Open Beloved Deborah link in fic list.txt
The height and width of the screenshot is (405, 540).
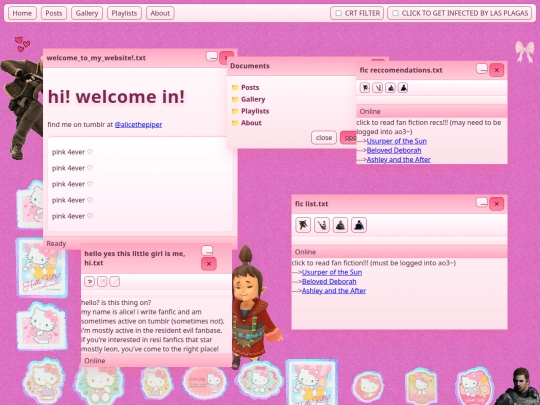click(329, 281)
